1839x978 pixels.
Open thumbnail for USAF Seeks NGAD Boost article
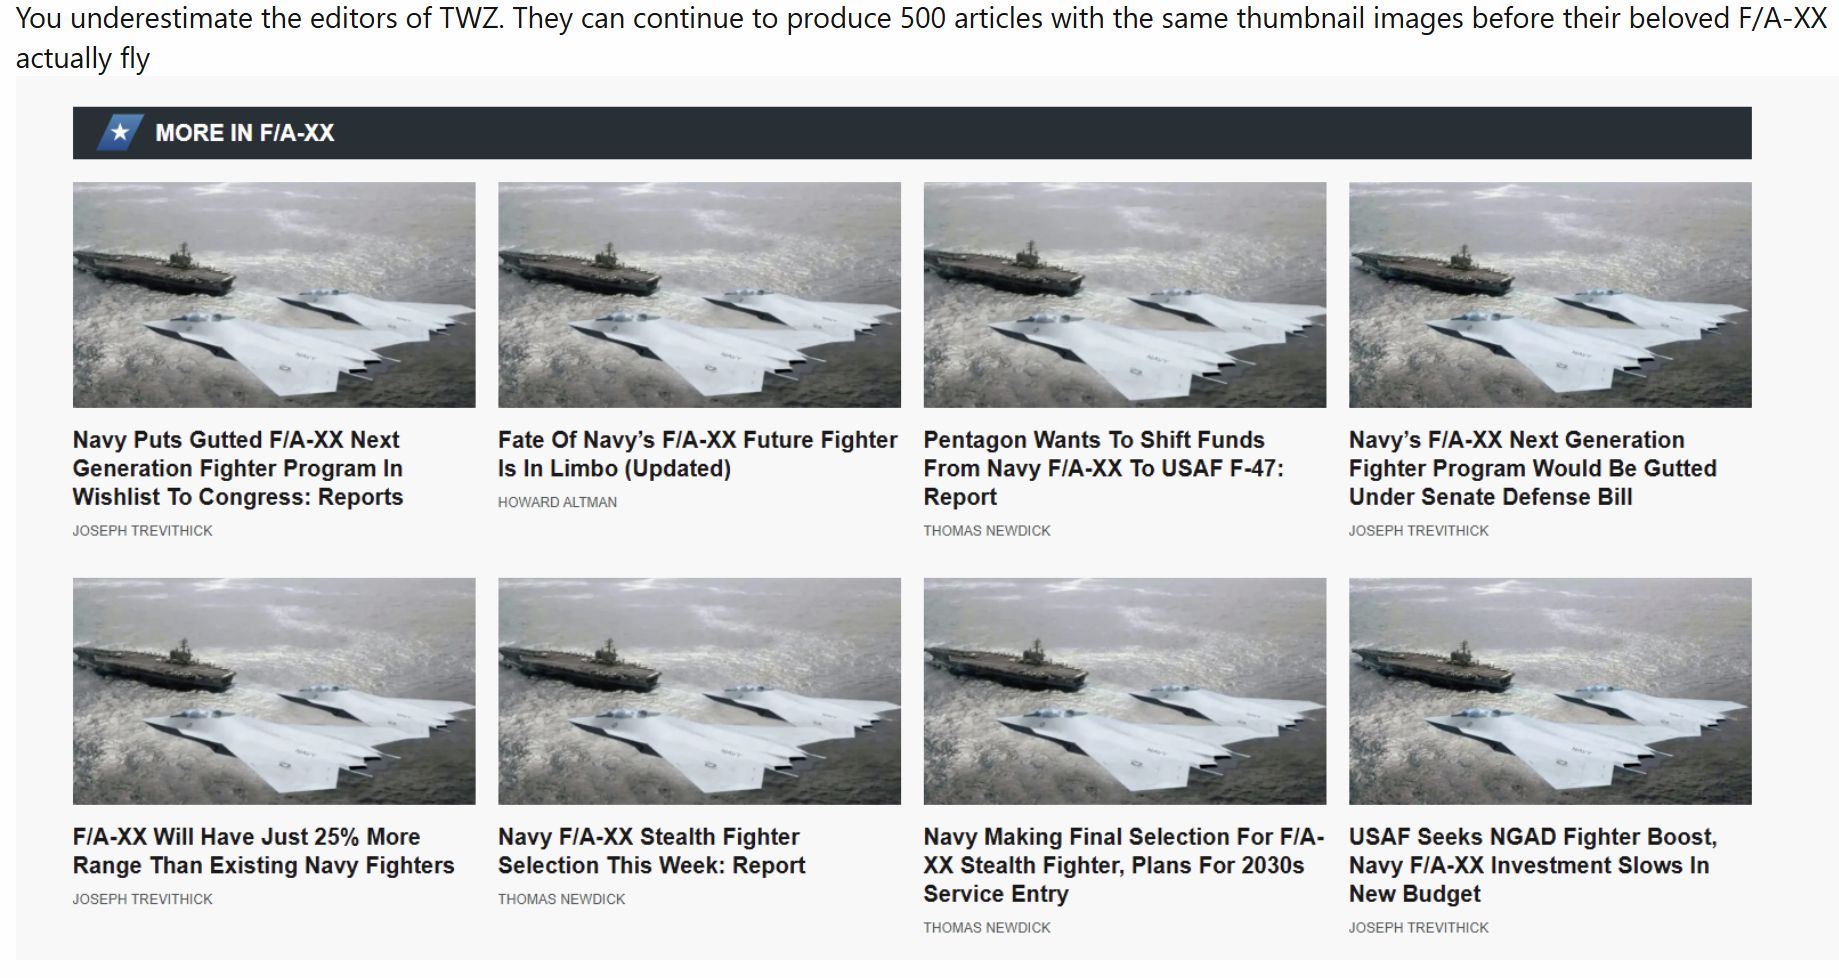click(1550, 691)
